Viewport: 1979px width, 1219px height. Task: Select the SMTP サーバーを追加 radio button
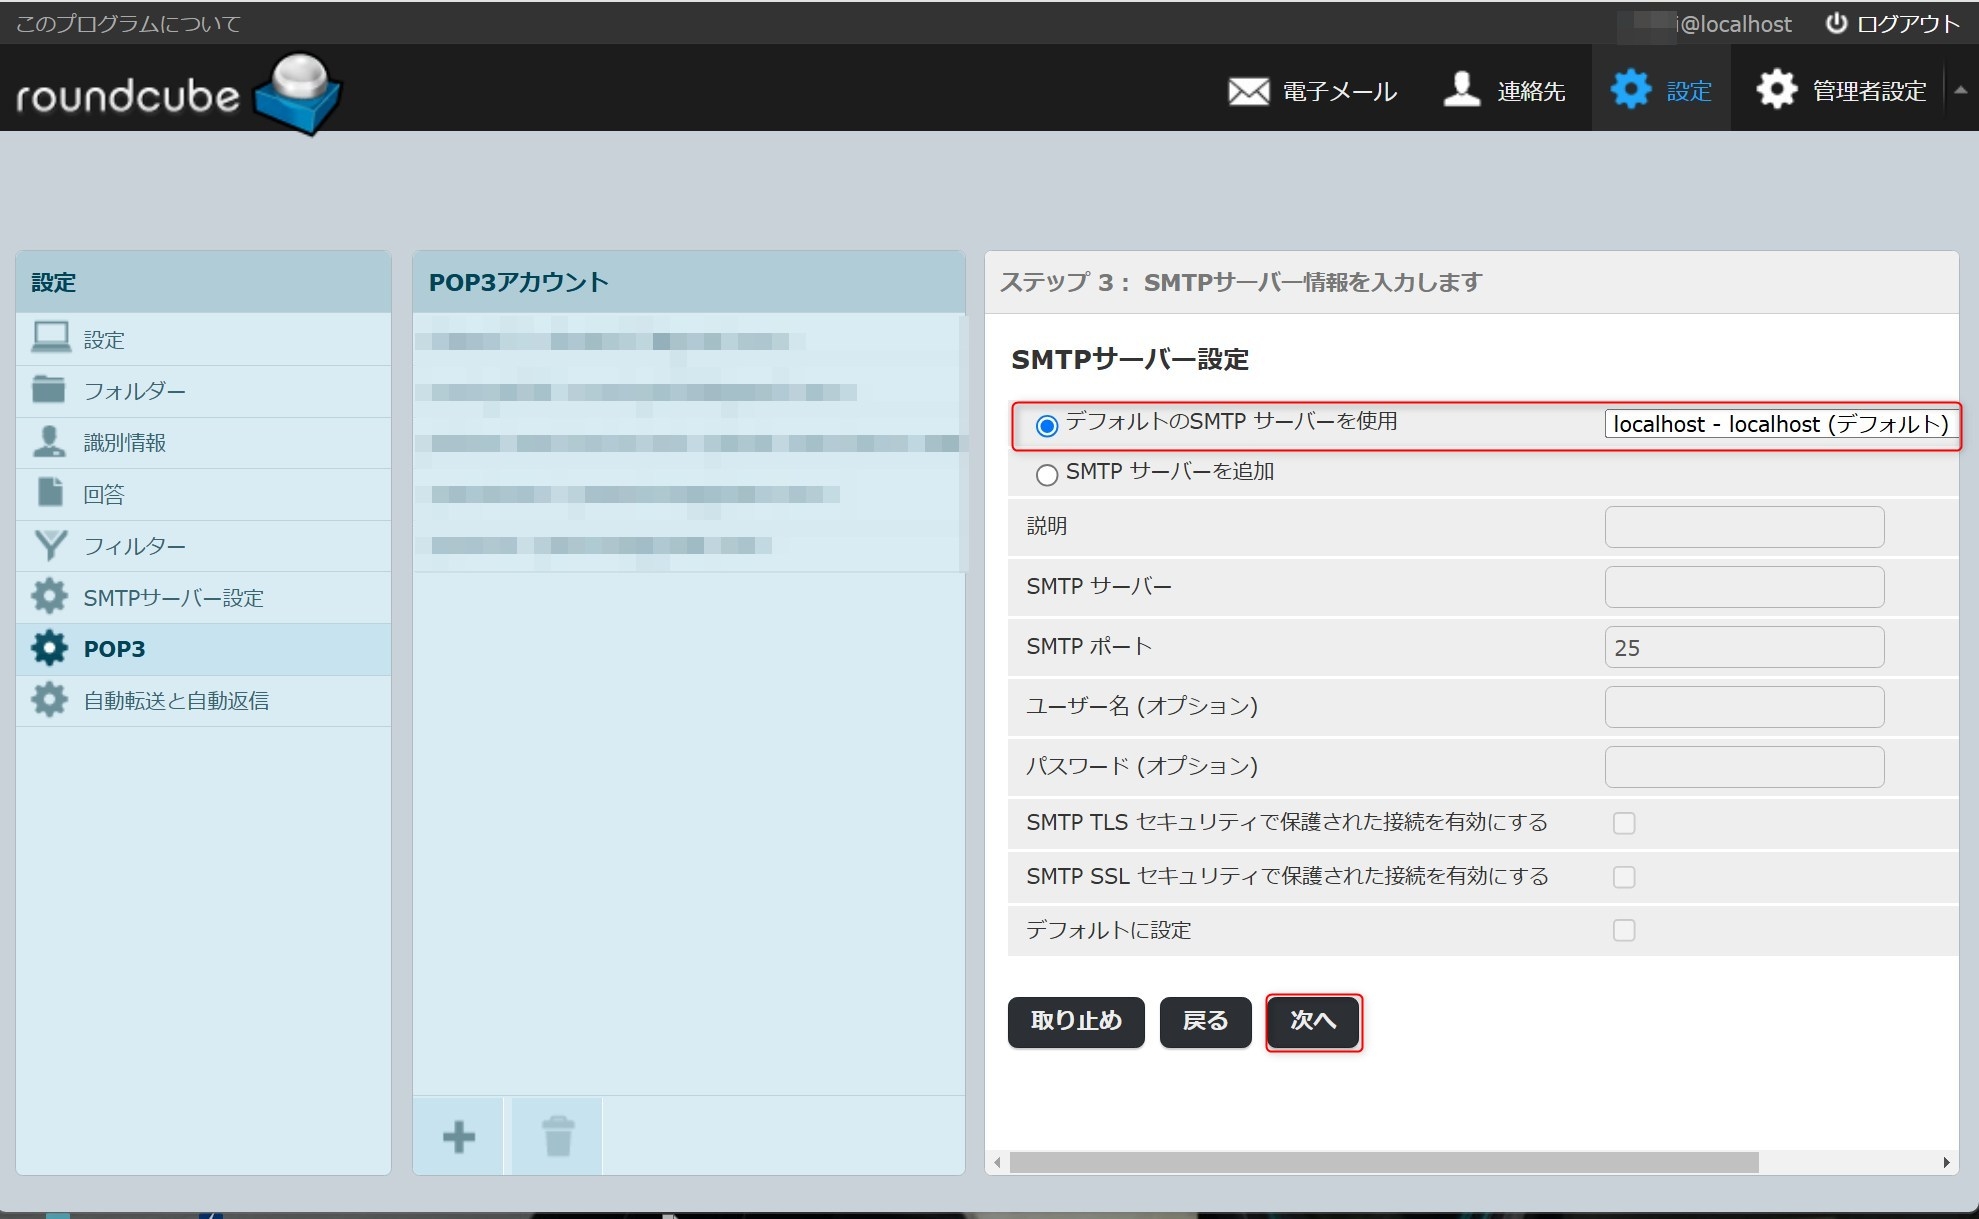[x=1046, y=475]
